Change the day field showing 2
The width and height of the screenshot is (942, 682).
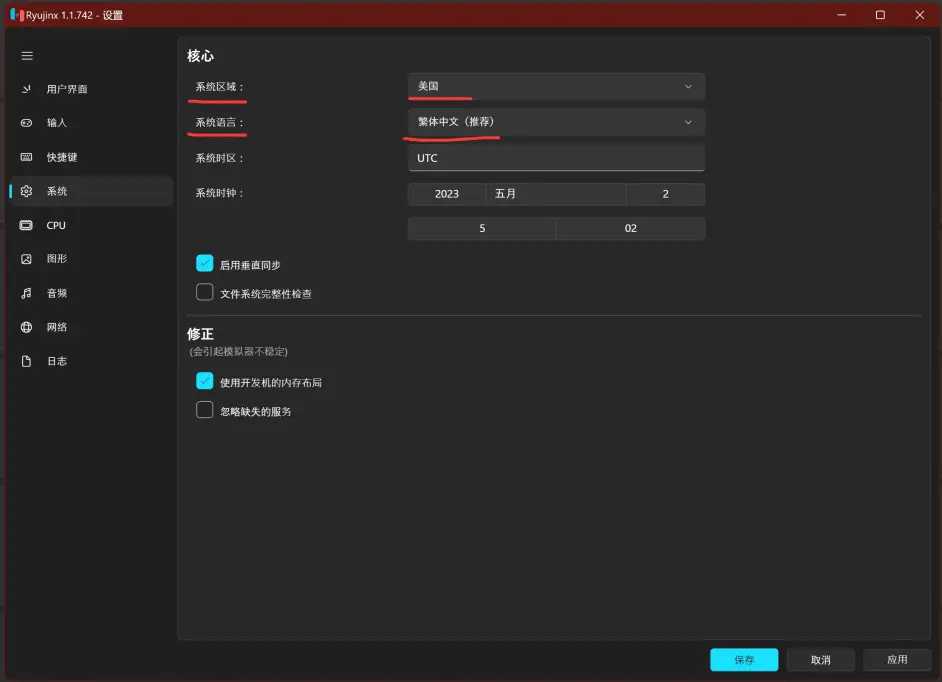[666, 194]
